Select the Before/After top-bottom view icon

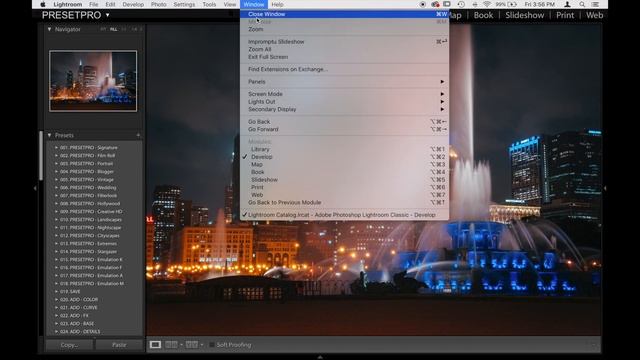(192, 344)
